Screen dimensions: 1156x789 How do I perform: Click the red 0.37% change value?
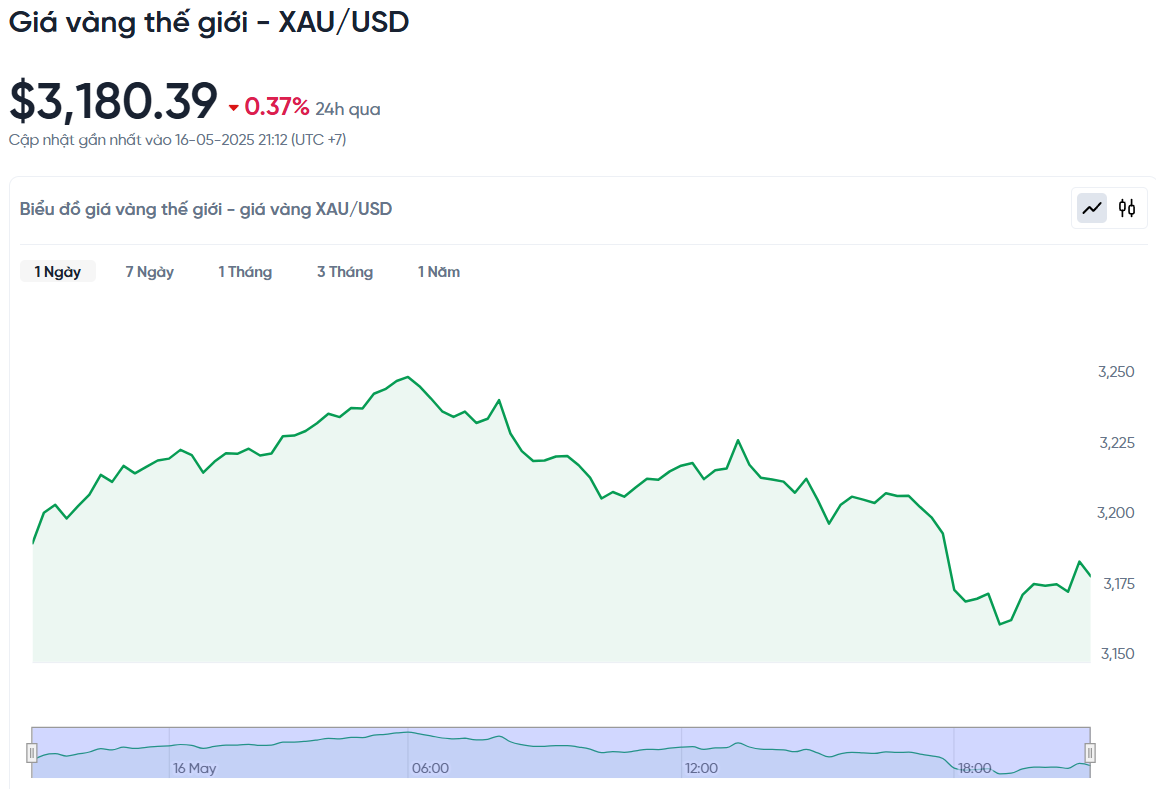276,107
